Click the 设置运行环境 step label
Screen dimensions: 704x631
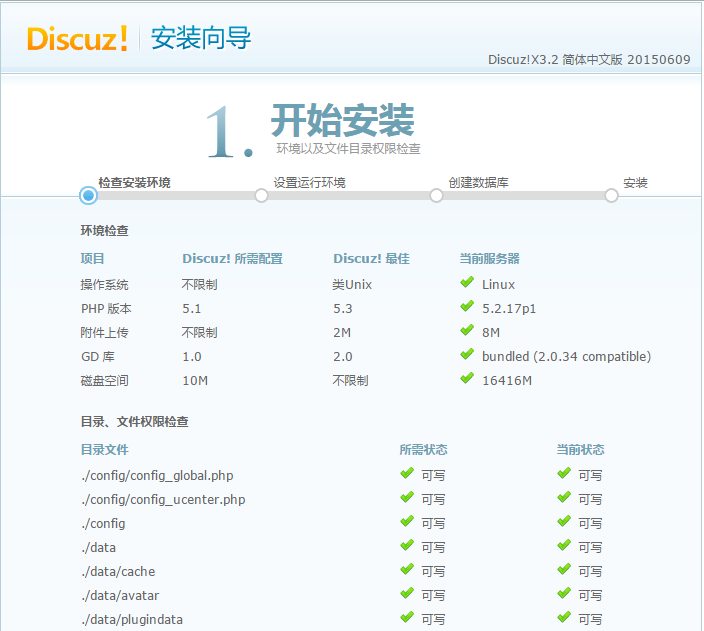310,183
